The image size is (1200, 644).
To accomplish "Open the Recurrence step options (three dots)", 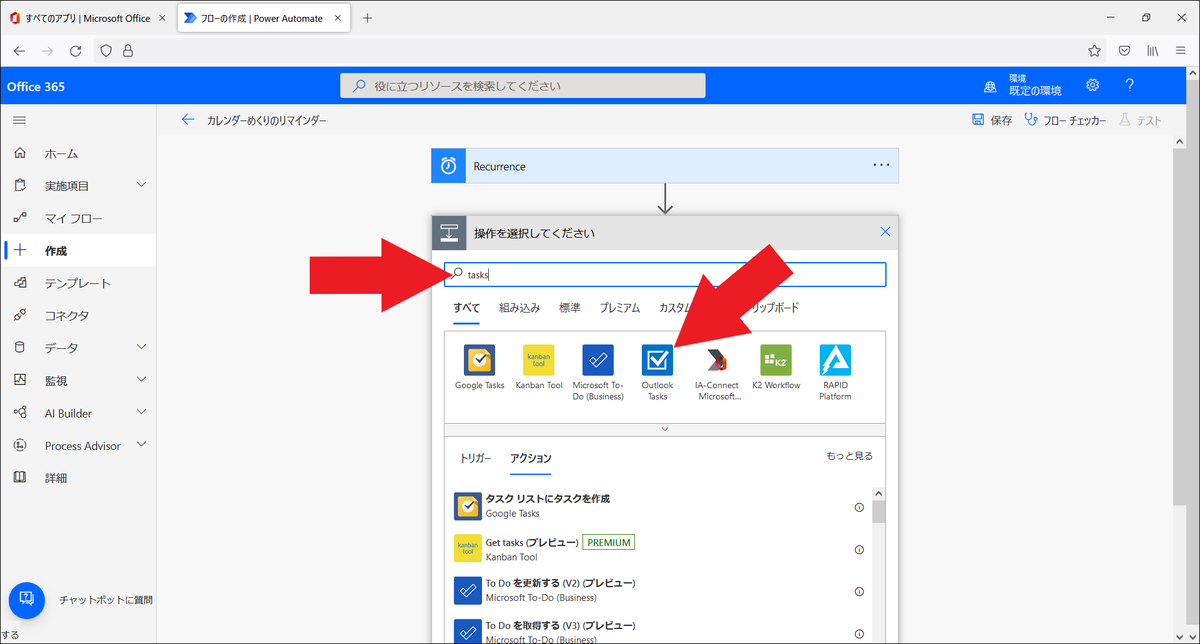I will (x=881, y=165).
